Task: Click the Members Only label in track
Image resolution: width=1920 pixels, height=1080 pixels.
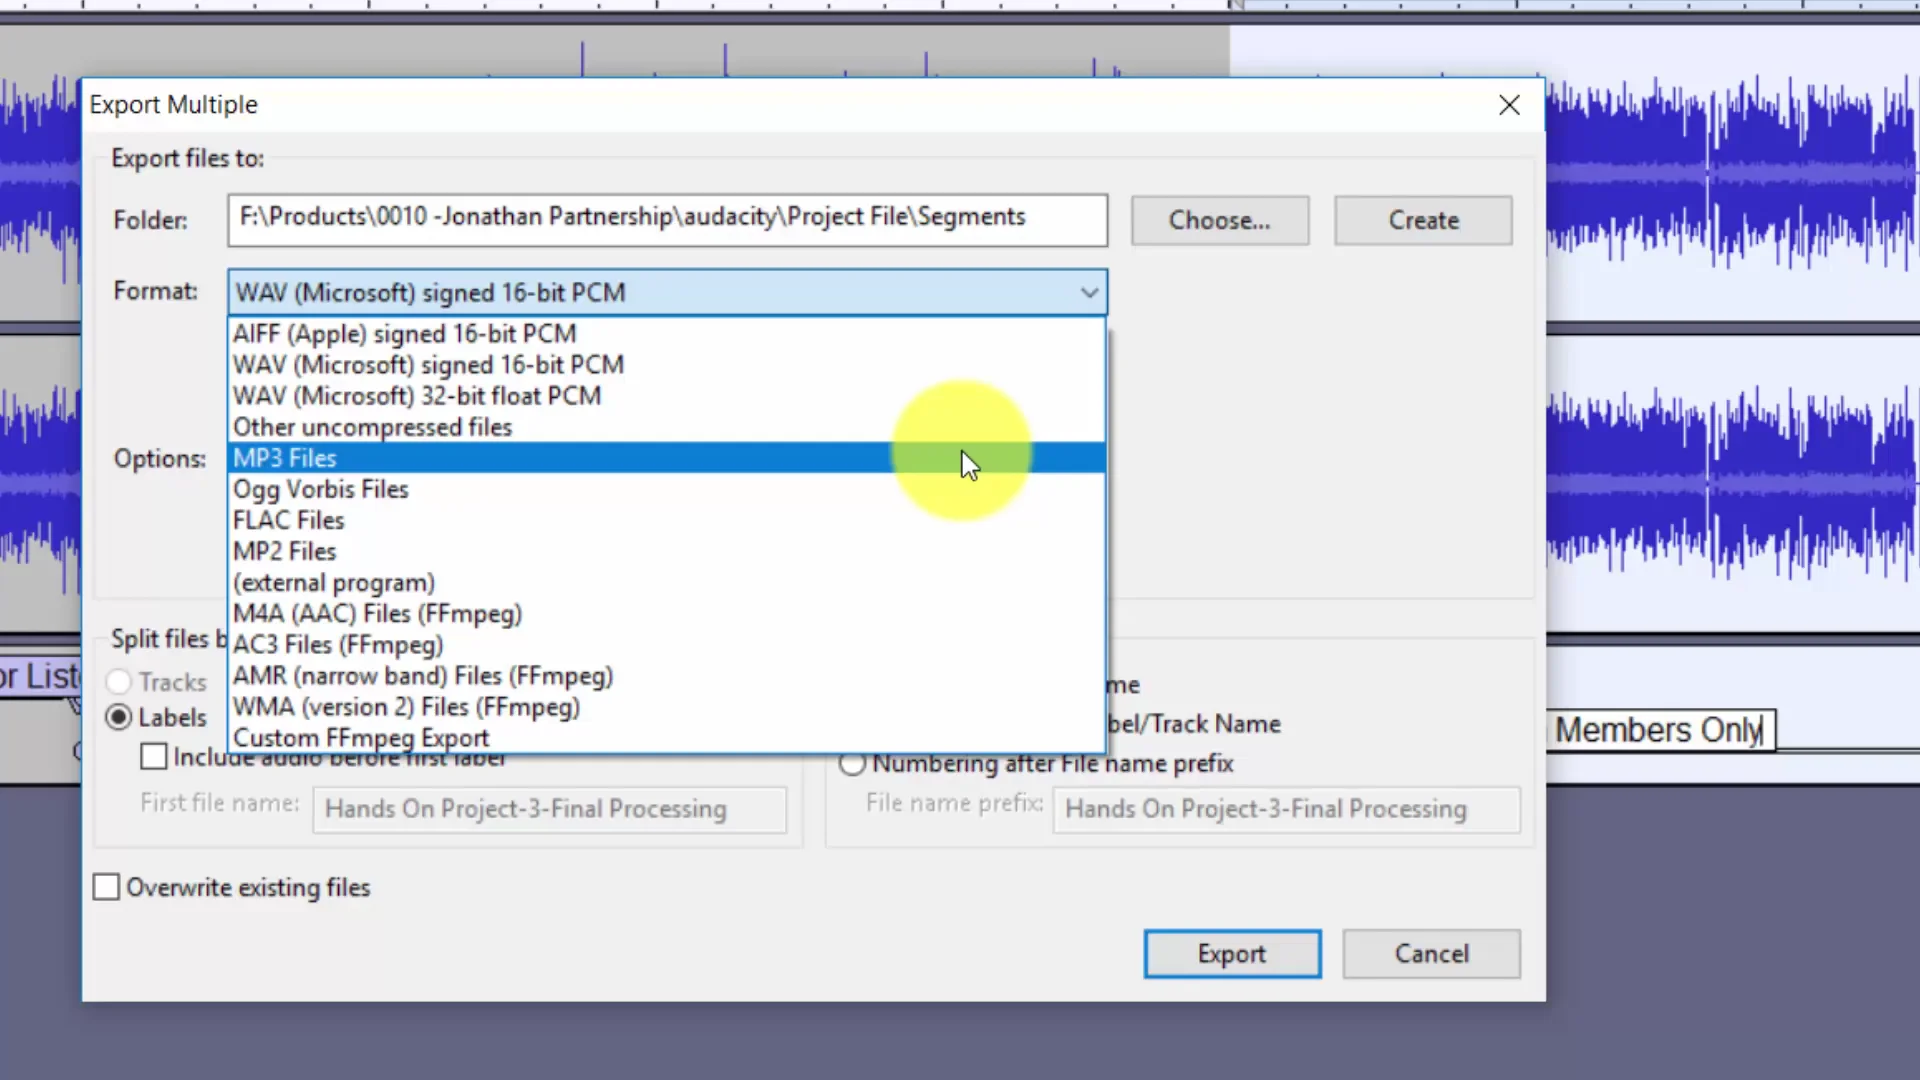Action: (x=1660, y=730)
